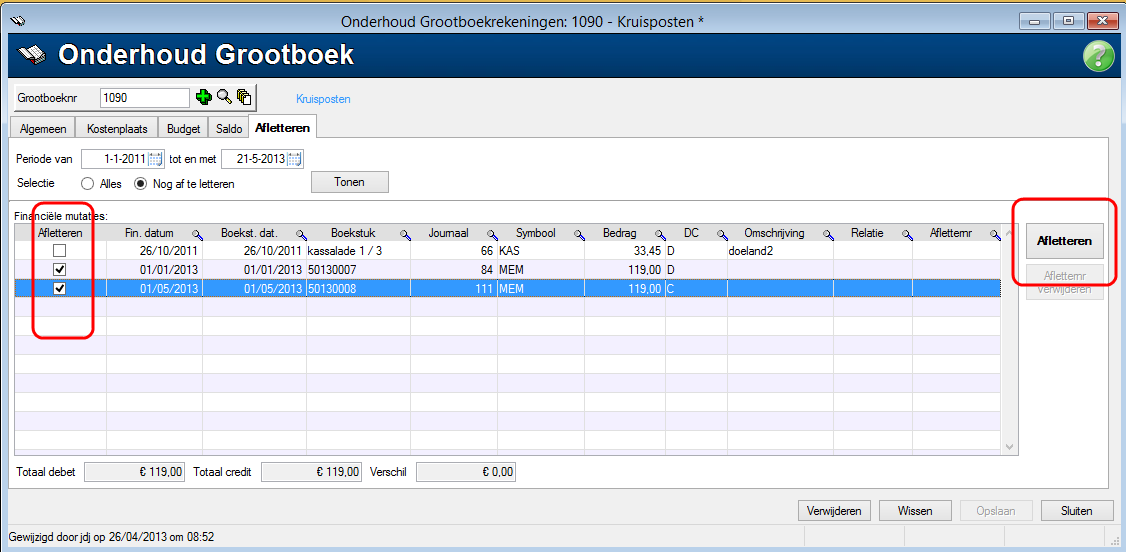Screen dimensions: 1126x552
Task: Filter Boekstuk column with magnifier icon
Action: click(406, 234)
